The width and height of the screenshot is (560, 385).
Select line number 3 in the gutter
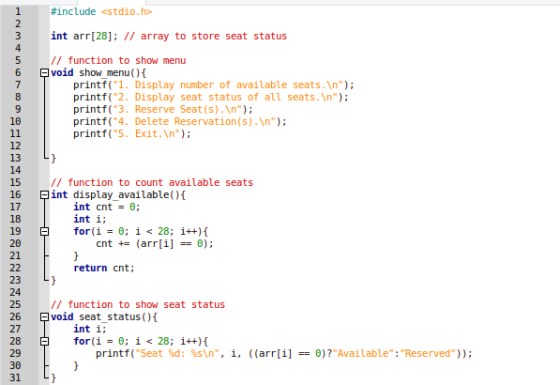pyautogui.click(x=18, y=36)
